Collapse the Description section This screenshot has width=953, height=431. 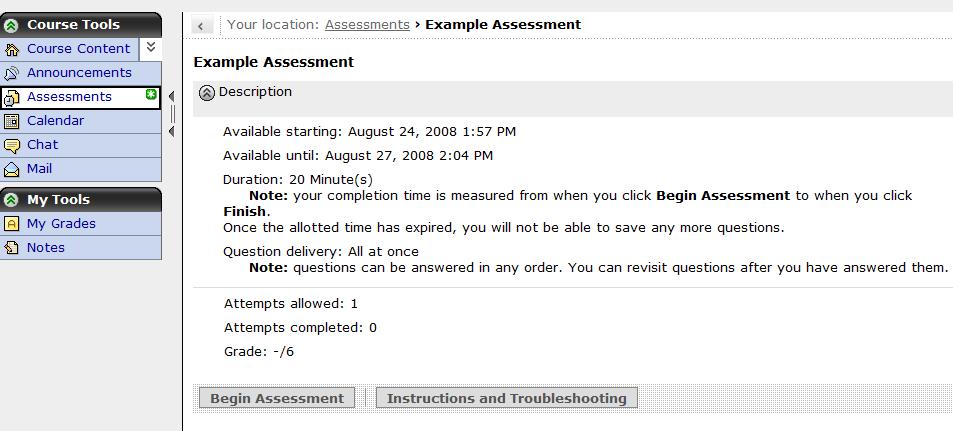coord(207,93)
